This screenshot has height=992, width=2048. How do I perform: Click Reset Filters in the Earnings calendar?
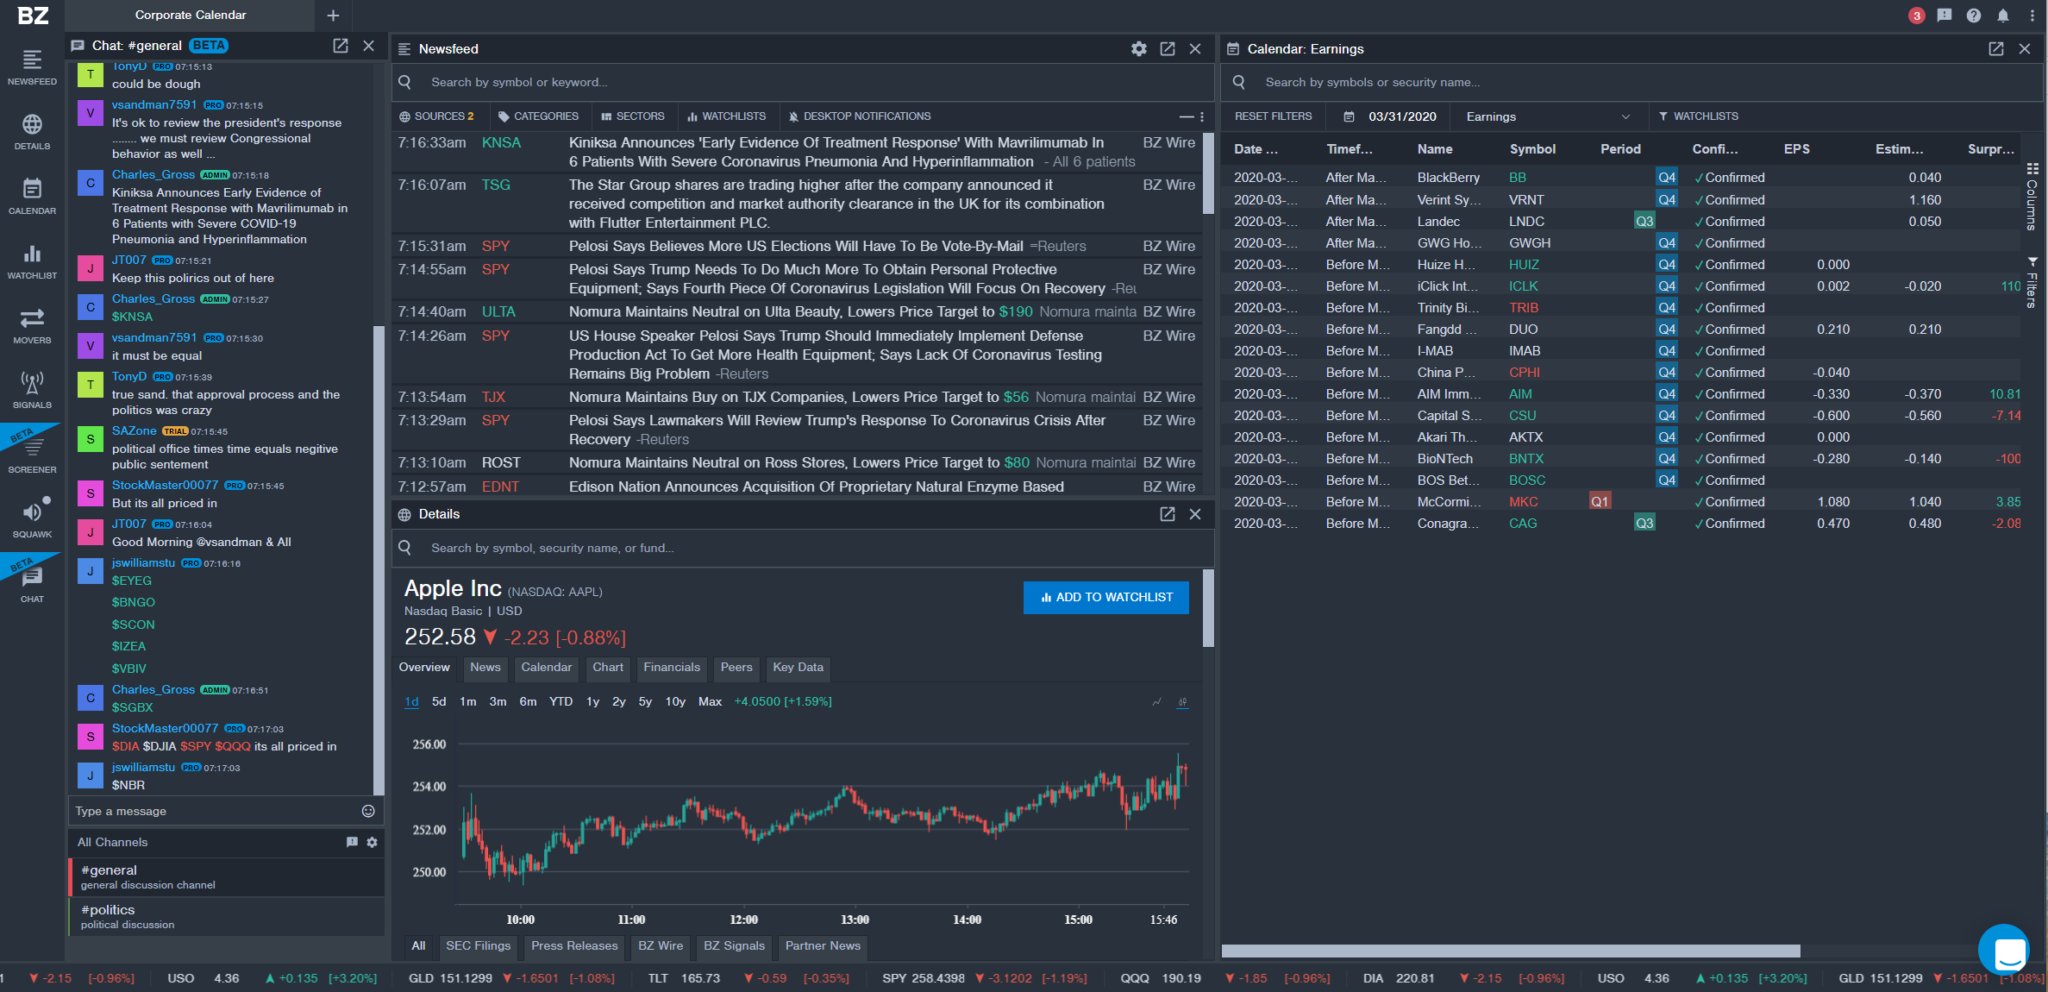tap(1273, 116)
